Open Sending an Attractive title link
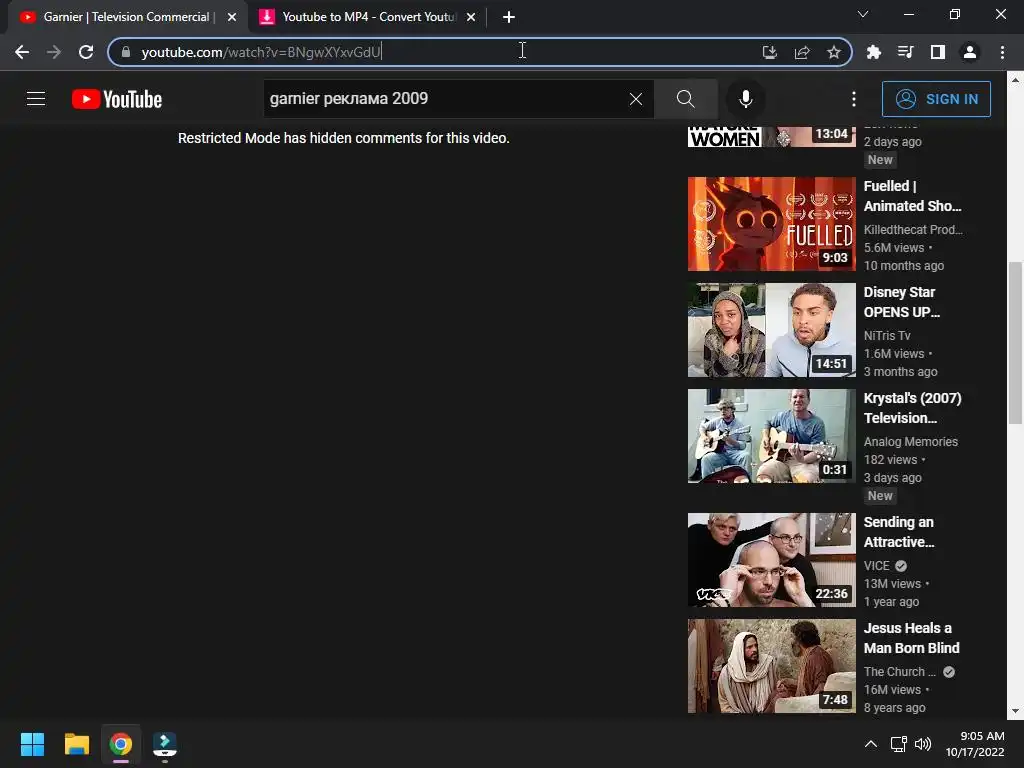The height and width of the screenshot is (768, 1024). coord(899,532)
